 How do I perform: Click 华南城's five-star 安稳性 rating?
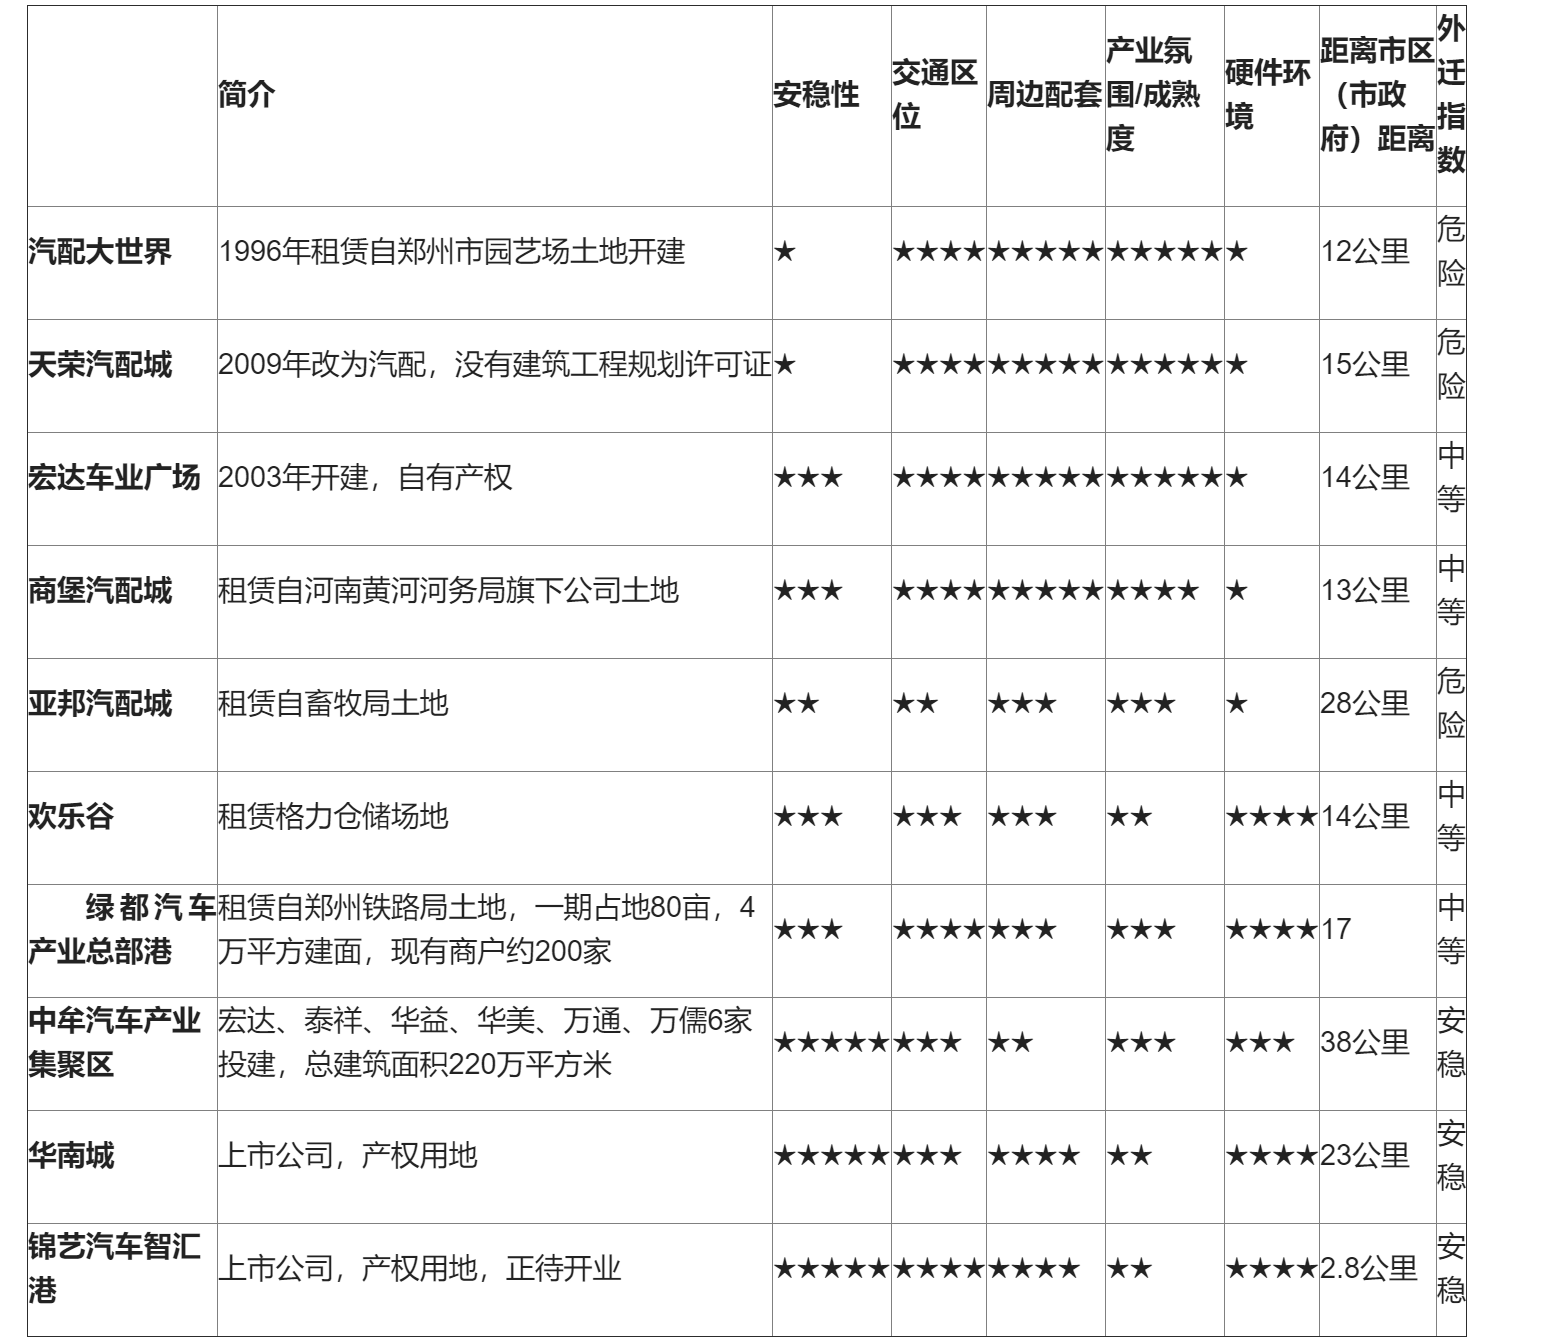[831, 1156]
